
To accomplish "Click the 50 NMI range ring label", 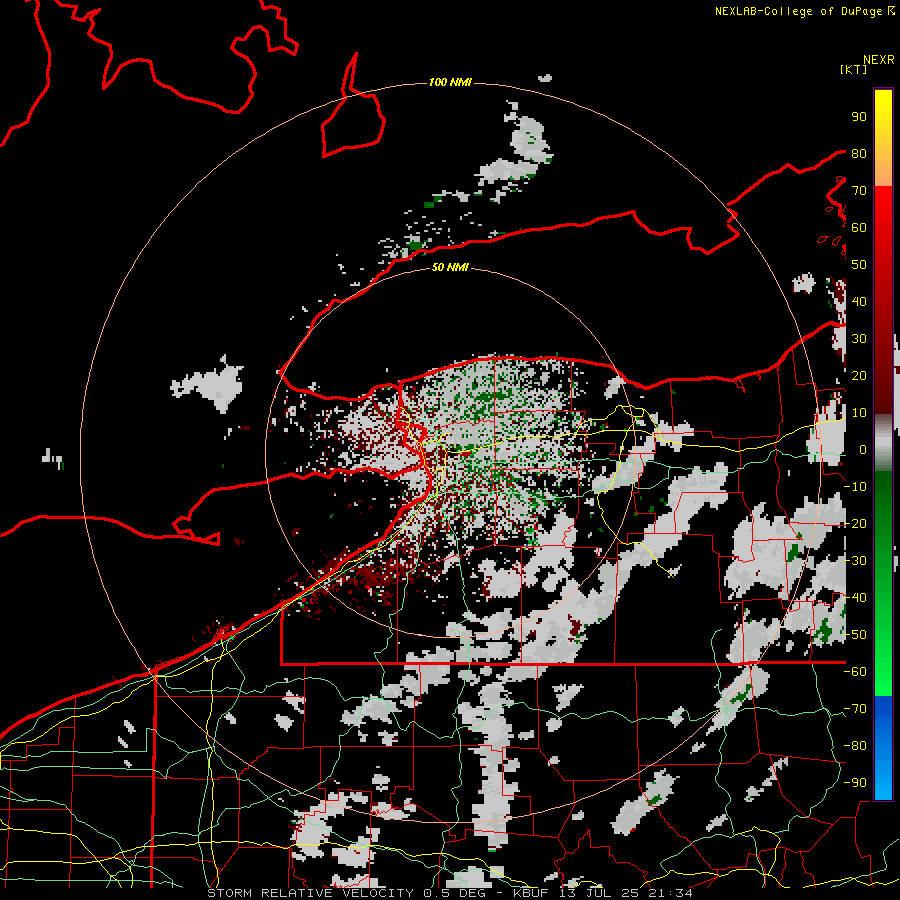I will click(450, 267).
